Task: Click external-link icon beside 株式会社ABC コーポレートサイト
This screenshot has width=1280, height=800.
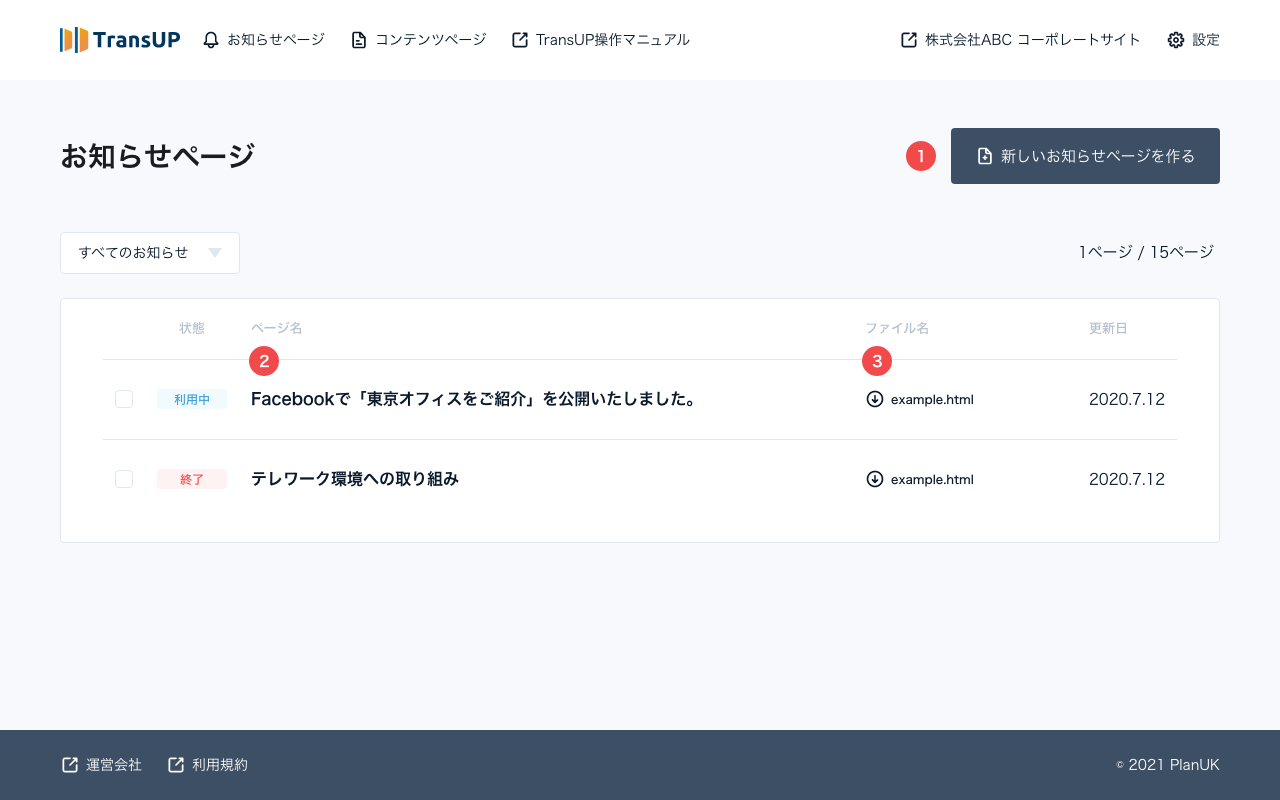Action: pyautogui.click(x=909, y=40)
